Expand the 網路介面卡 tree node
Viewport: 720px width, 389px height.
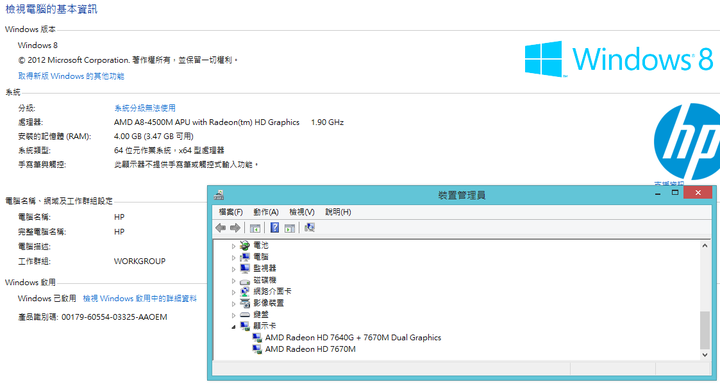233,292
